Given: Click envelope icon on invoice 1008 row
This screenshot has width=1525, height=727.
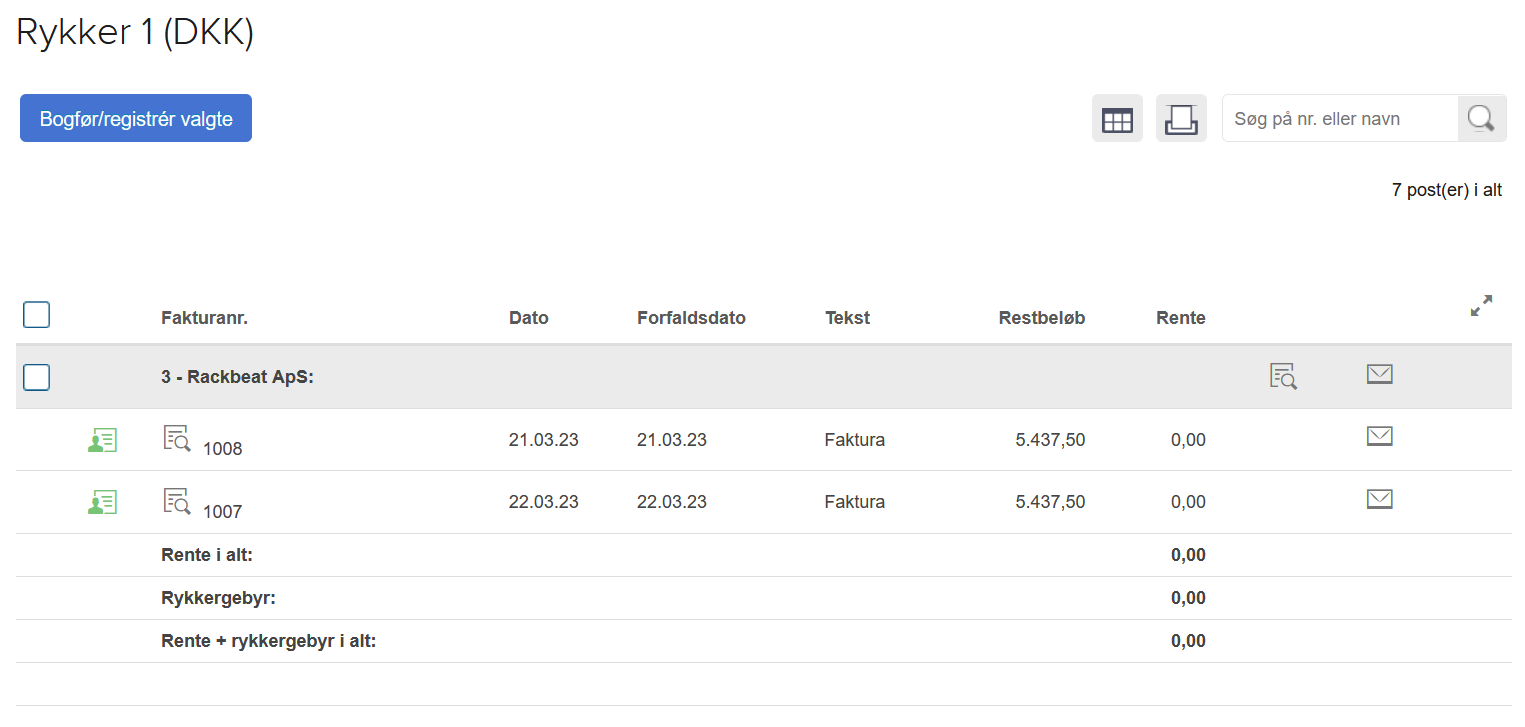Looking at the screenshot, I should click(1379, 436).
